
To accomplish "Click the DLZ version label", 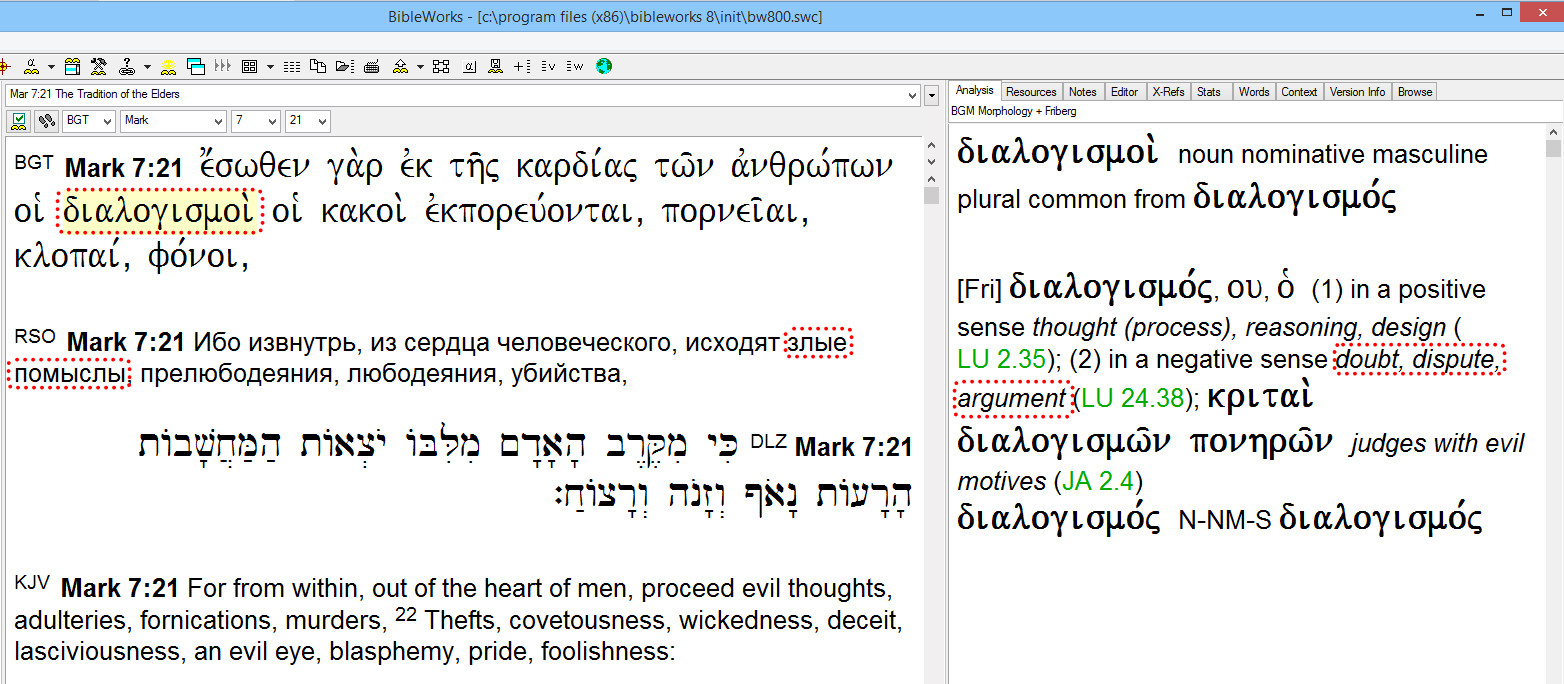I will click(x=768, y=440).
